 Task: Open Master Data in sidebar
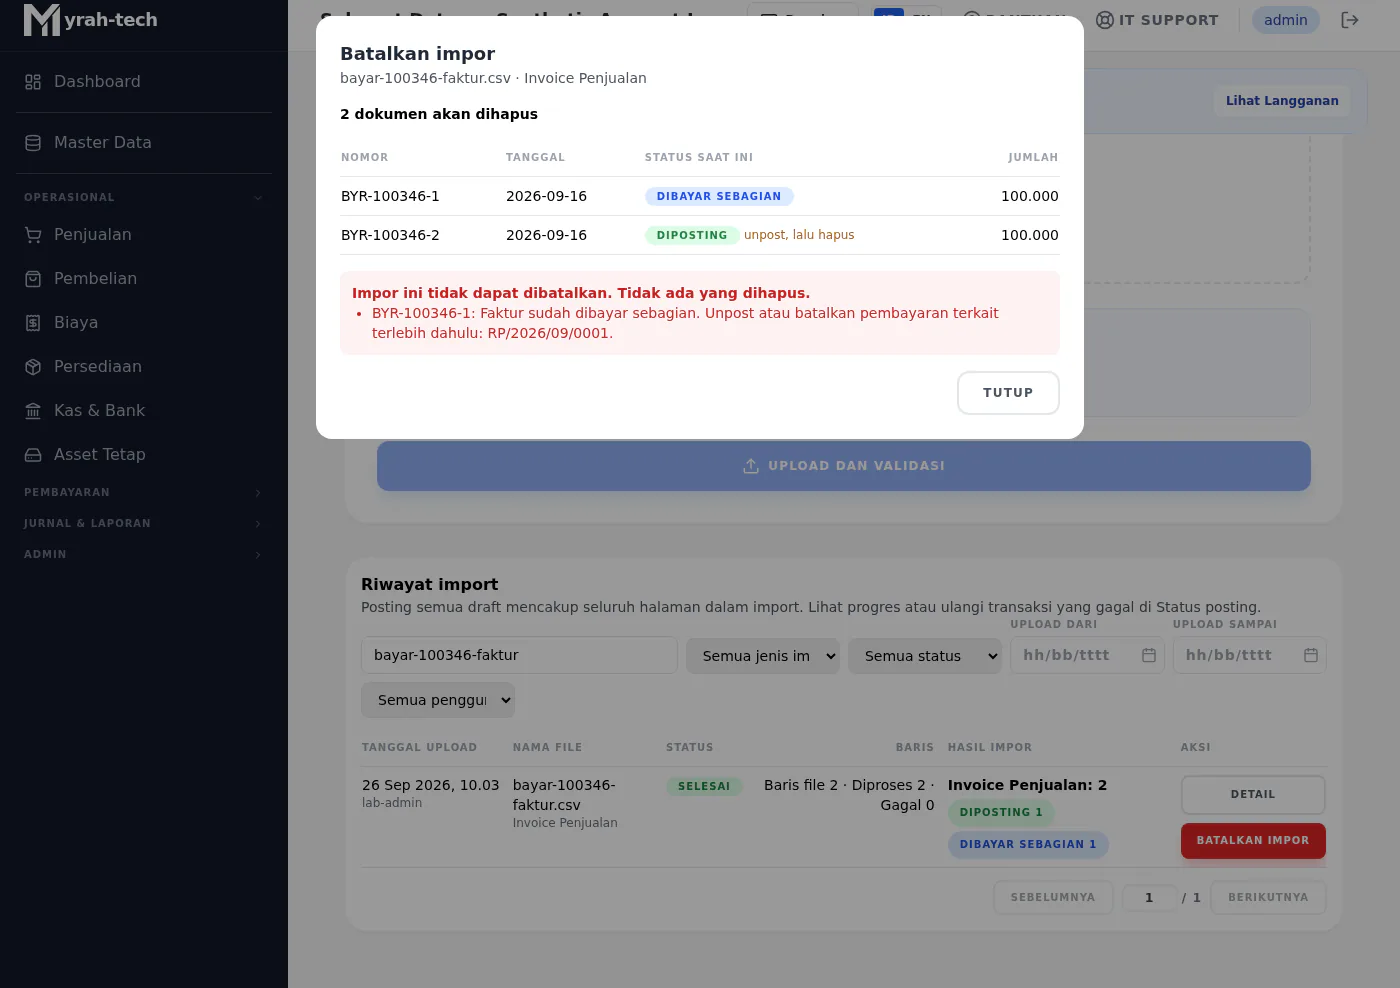(x=144, y=143)
